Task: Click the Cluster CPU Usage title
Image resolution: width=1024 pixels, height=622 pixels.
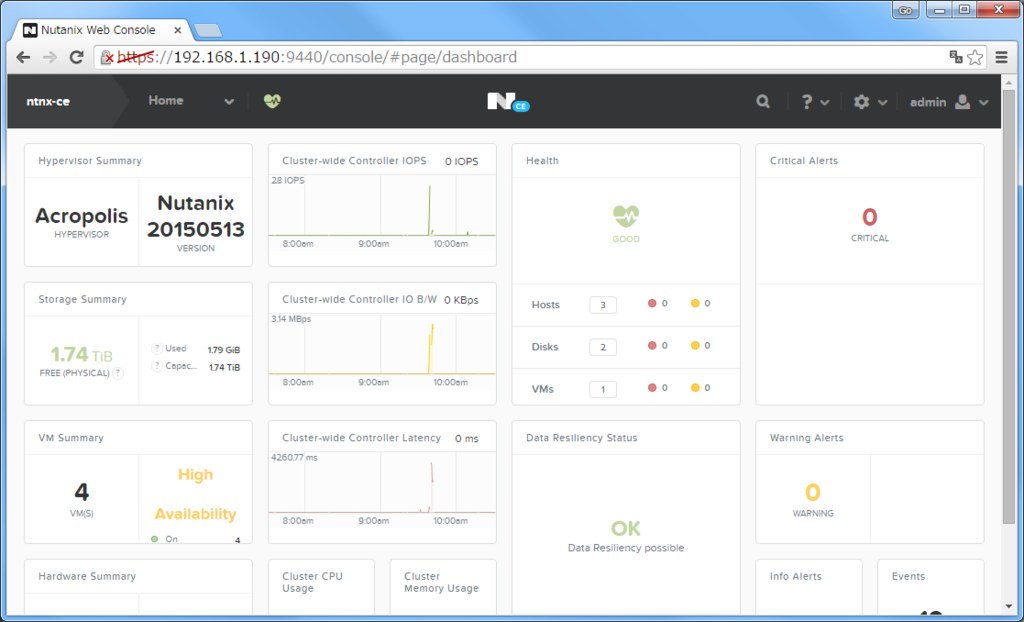Action: (x=312, y=582)
